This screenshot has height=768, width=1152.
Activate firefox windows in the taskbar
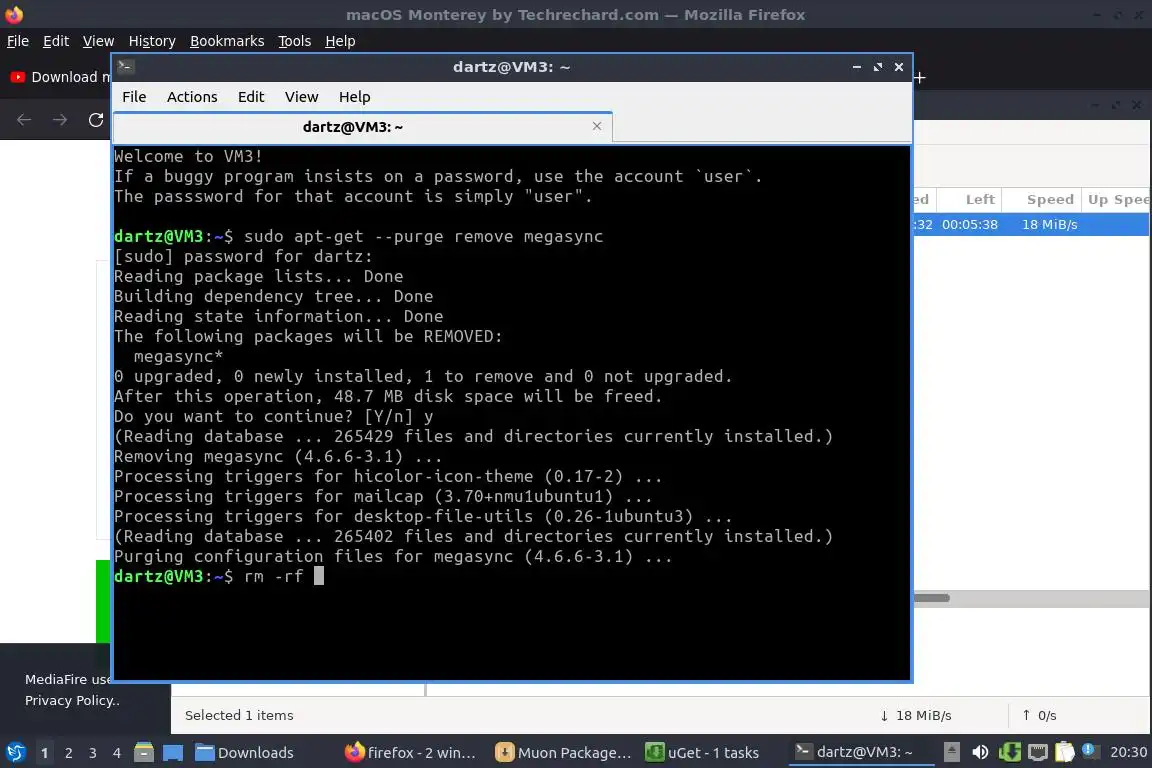click(410, 753)
